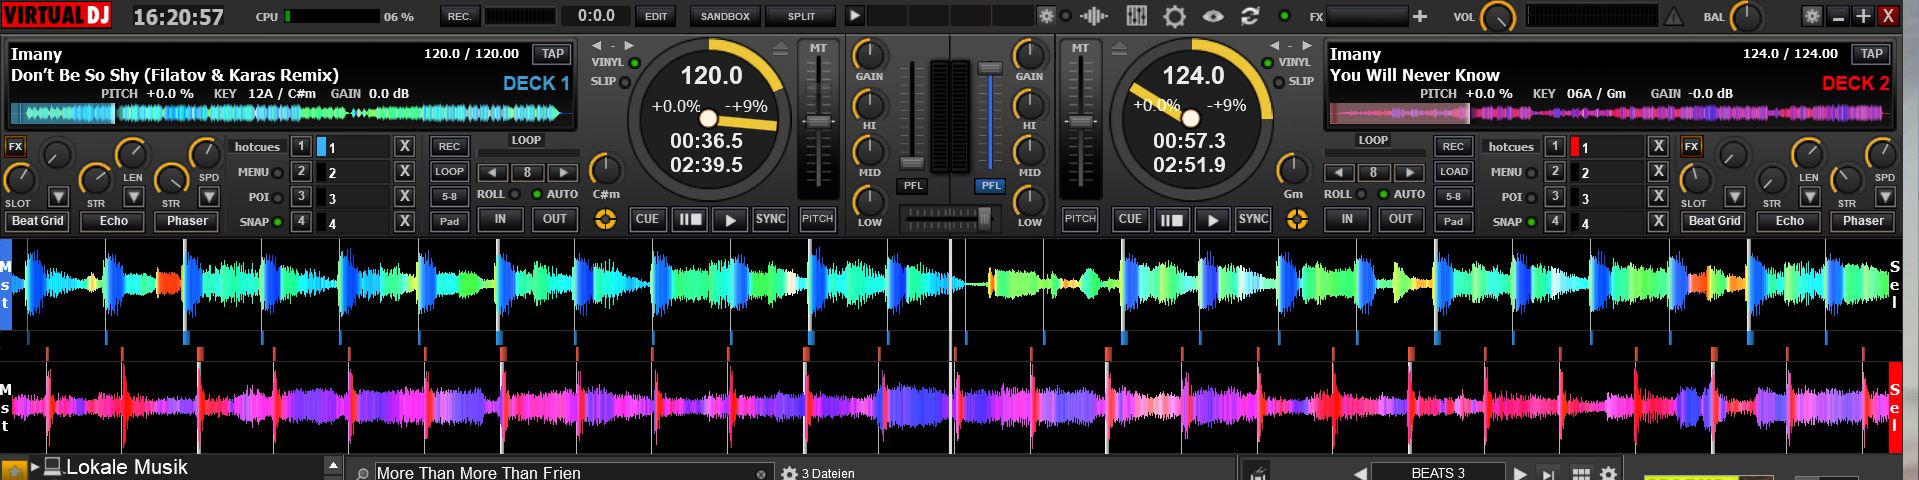This screenshot has height=480, width=1919.
Task: Select Deck 1 Pad mode
Action: (x=450, y=221)
